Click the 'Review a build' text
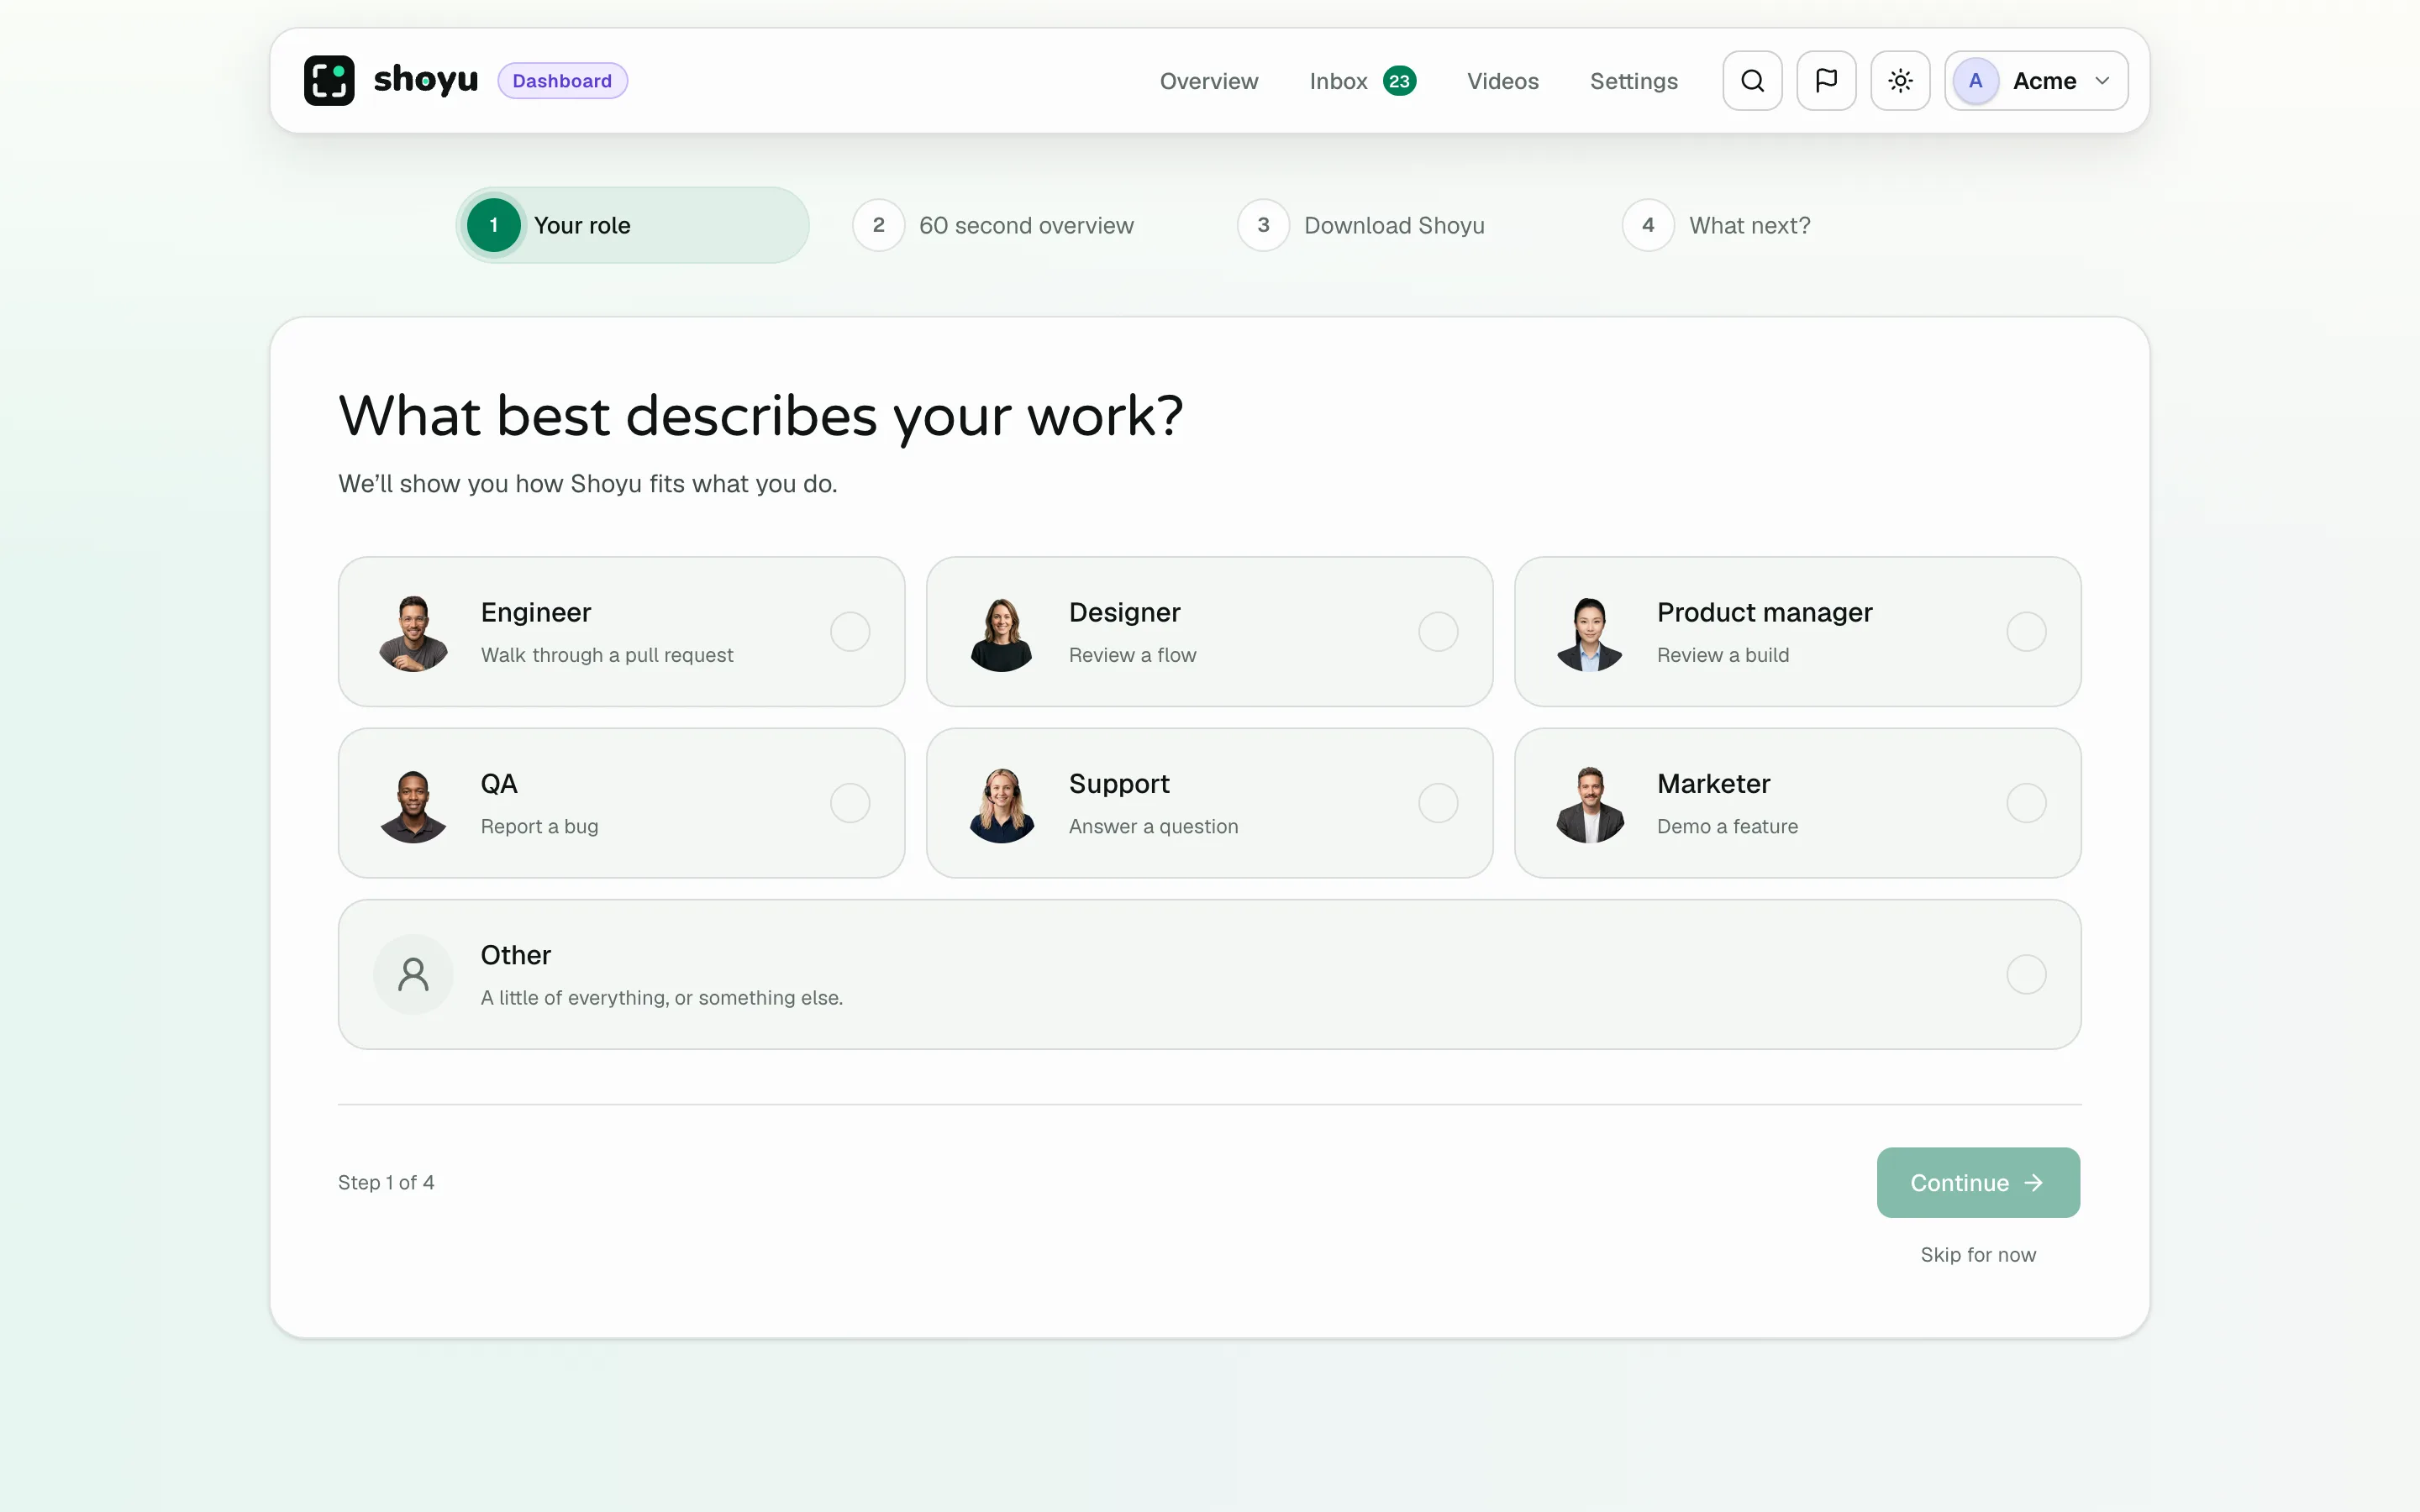Viewport: 2420px width, 1512px height. tap(1723, 655)
